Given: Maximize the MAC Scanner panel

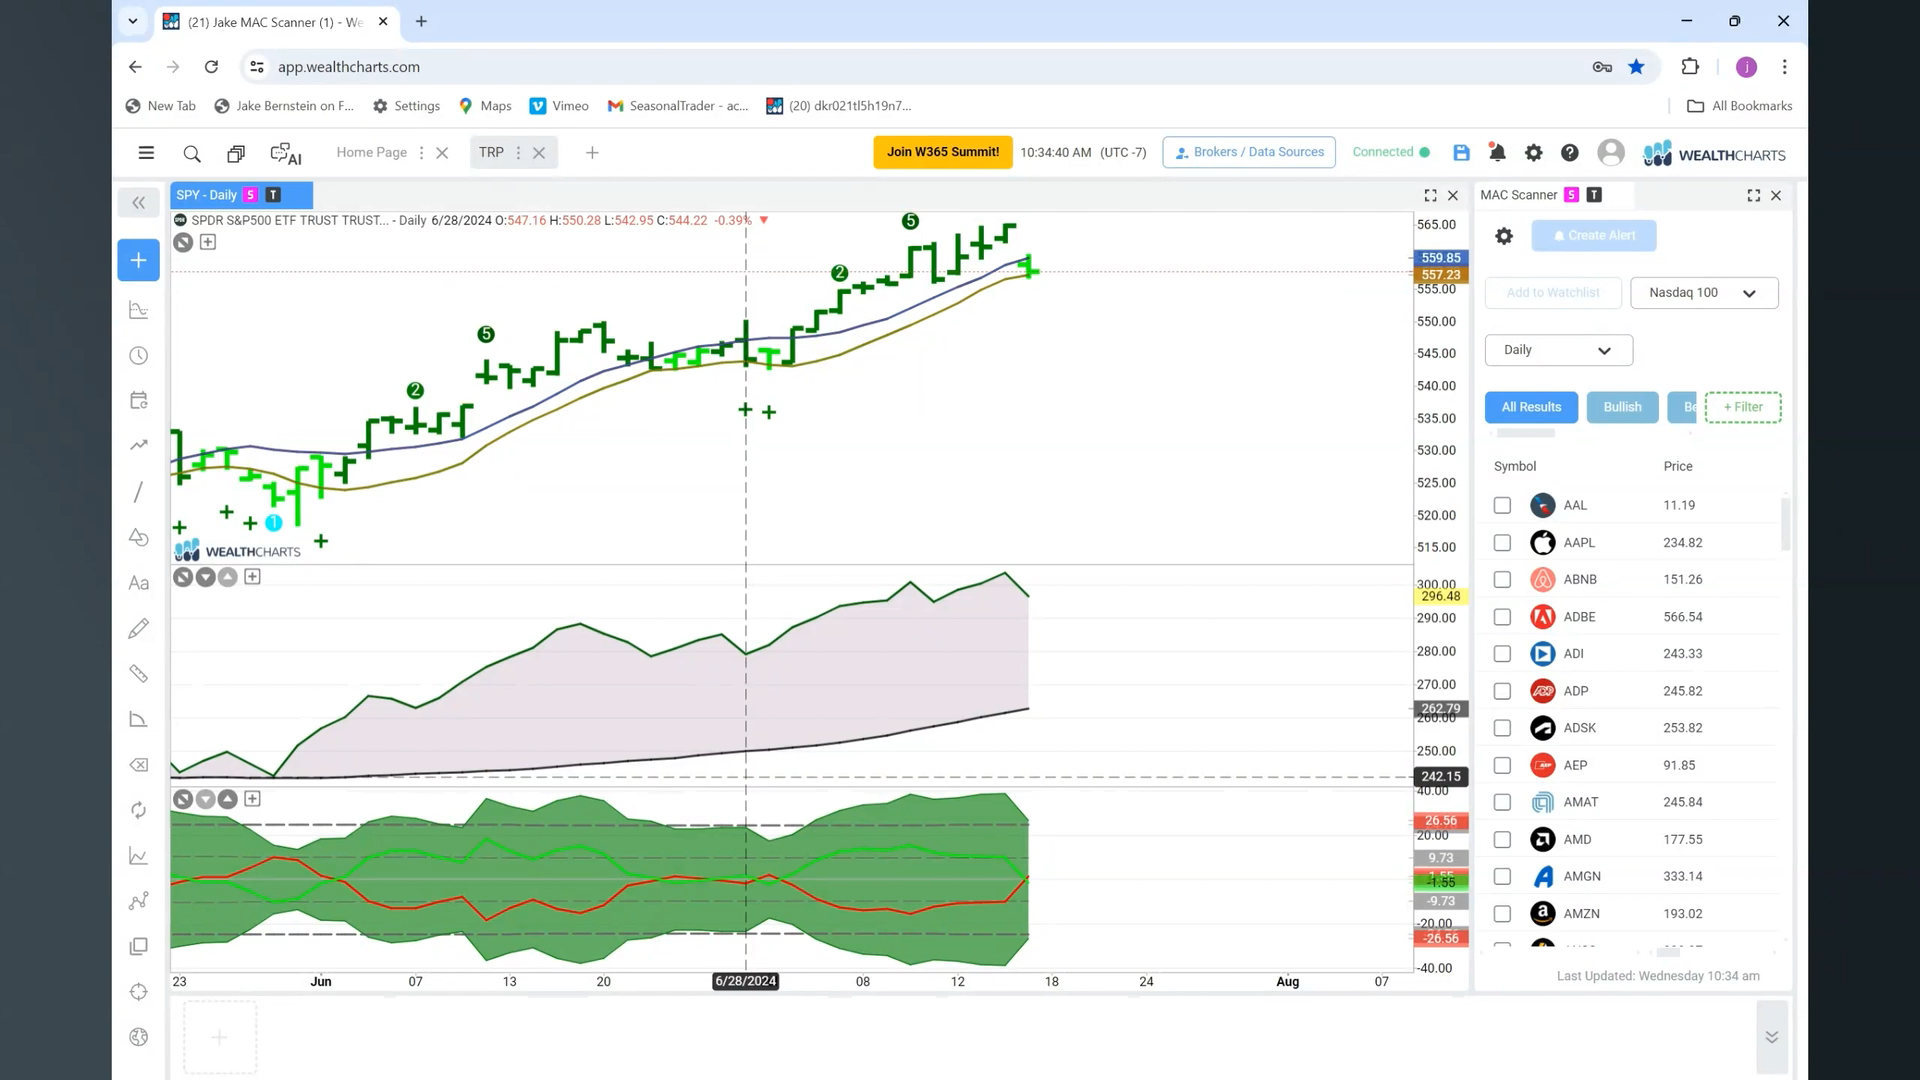Looking at the screenshot, I should tap(1754, 196).
